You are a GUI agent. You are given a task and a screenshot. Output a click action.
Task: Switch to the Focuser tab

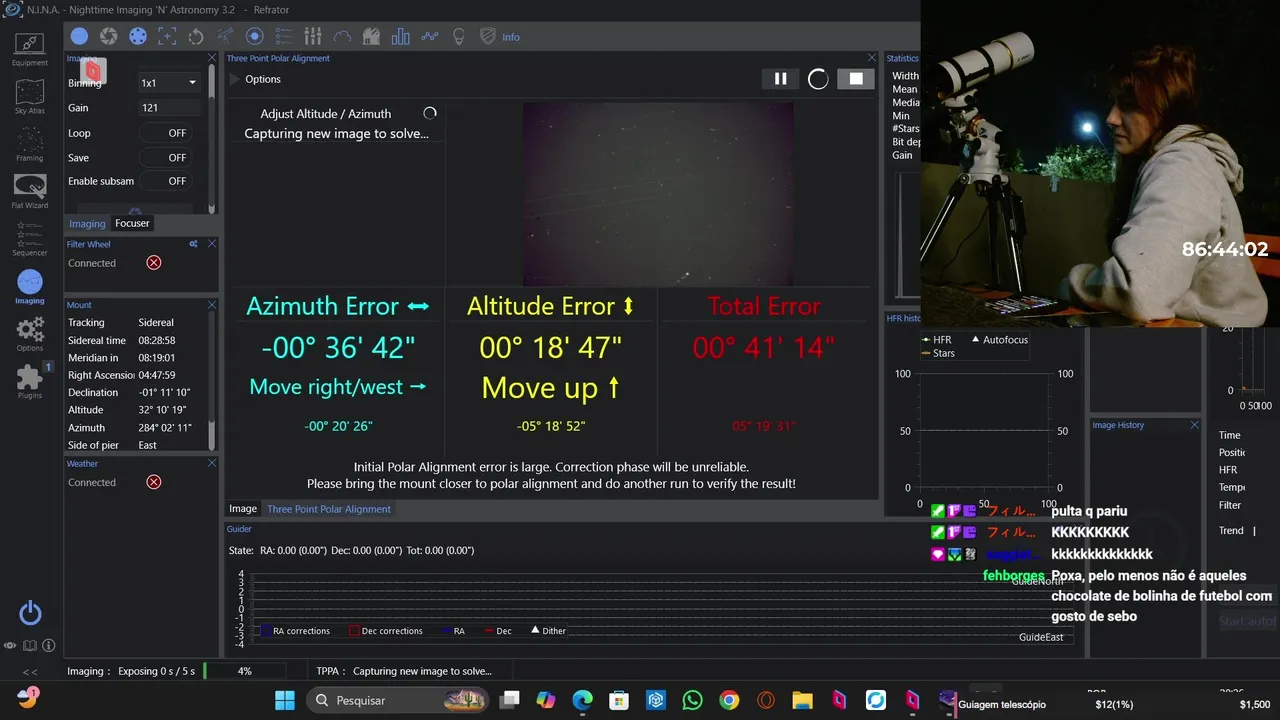pyautogui.click(x=132, y=223)
